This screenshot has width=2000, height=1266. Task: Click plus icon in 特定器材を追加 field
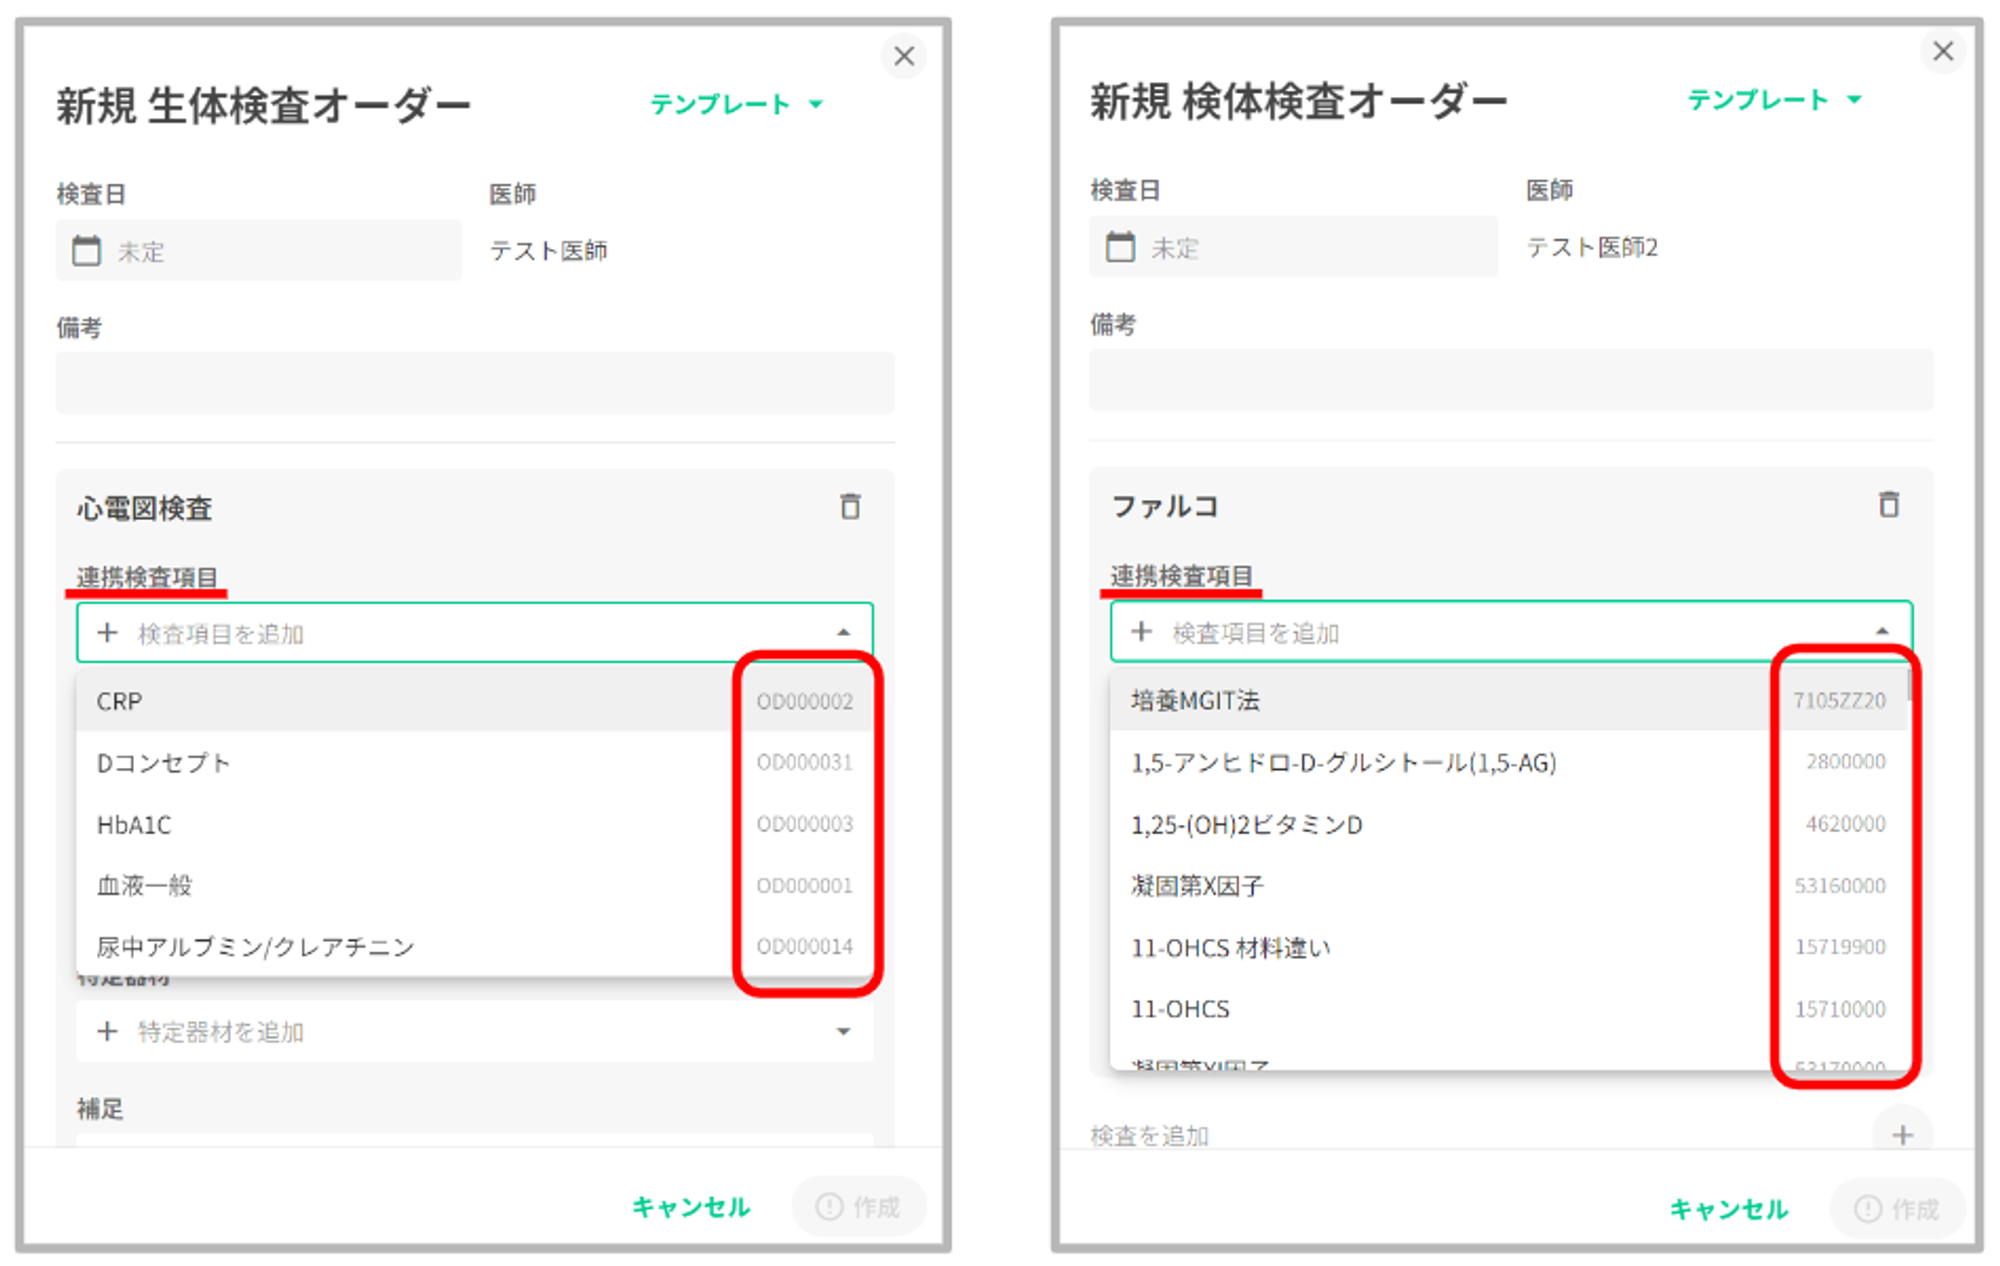pos(108,1031)
